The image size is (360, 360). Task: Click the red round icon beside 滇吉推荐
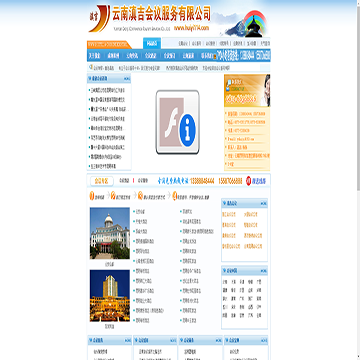click(248, 181)
